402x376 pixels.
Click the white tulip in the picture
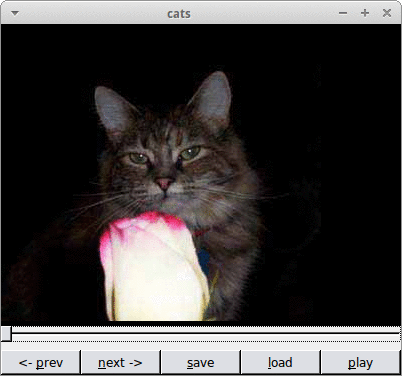pos(153,267)
